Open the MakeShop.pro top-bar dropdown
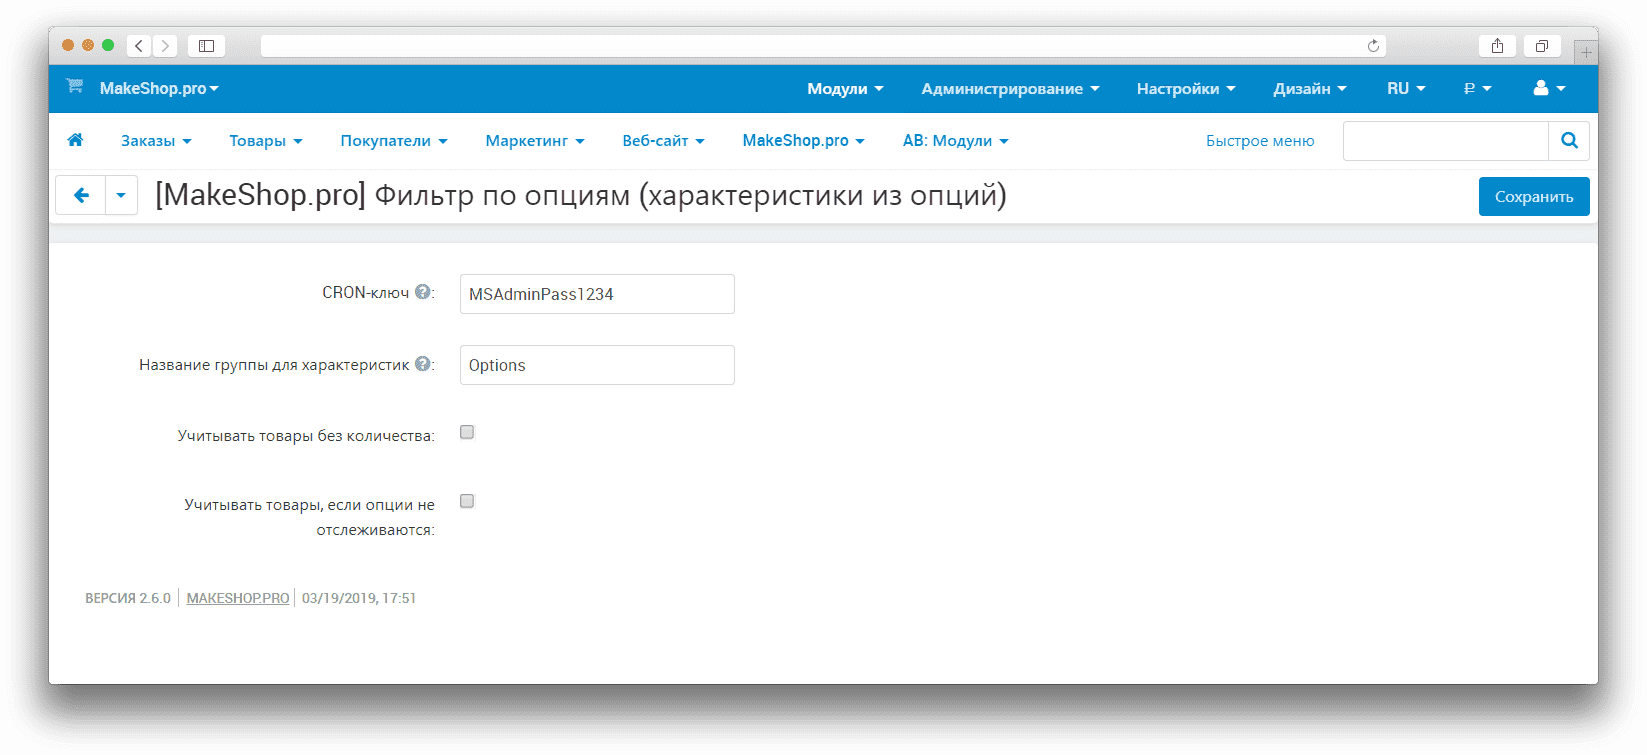This screenshot has width=1647, height=755. 159,88
